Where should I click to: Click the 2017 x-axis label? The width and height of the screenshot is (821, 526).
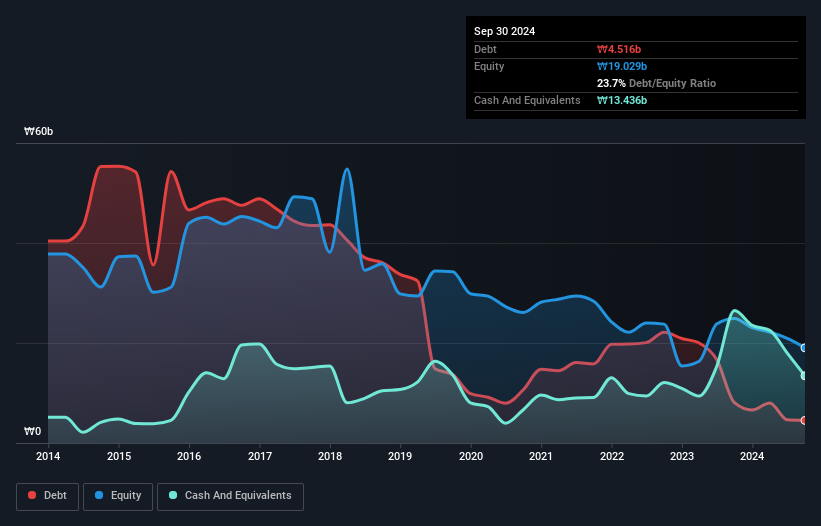pyautogui.click(x=260, y=456)
